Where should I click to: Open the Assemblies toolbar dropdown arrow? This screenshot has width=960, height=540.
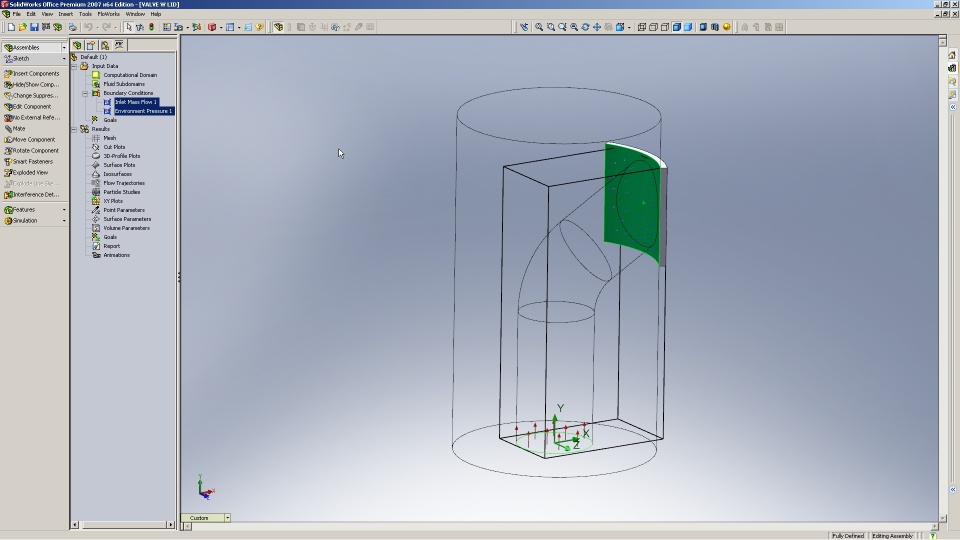pos(64,47)
